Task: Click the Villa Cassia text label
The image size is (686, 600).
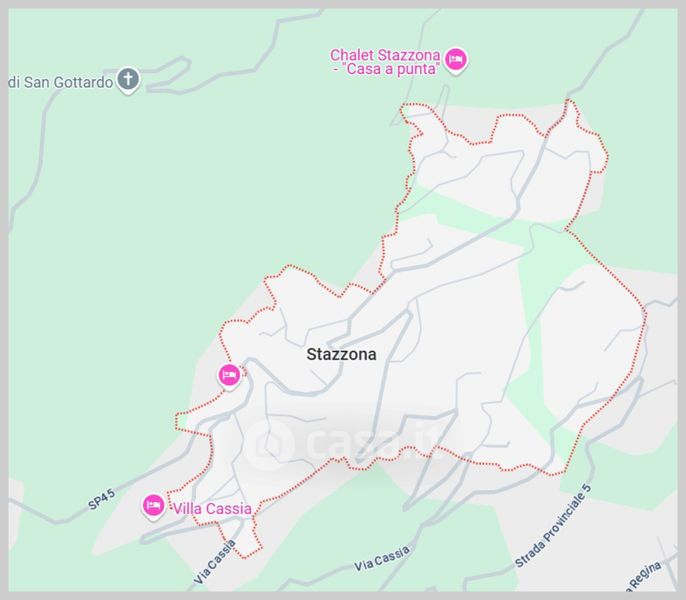Action: click(x=212, y=509)
